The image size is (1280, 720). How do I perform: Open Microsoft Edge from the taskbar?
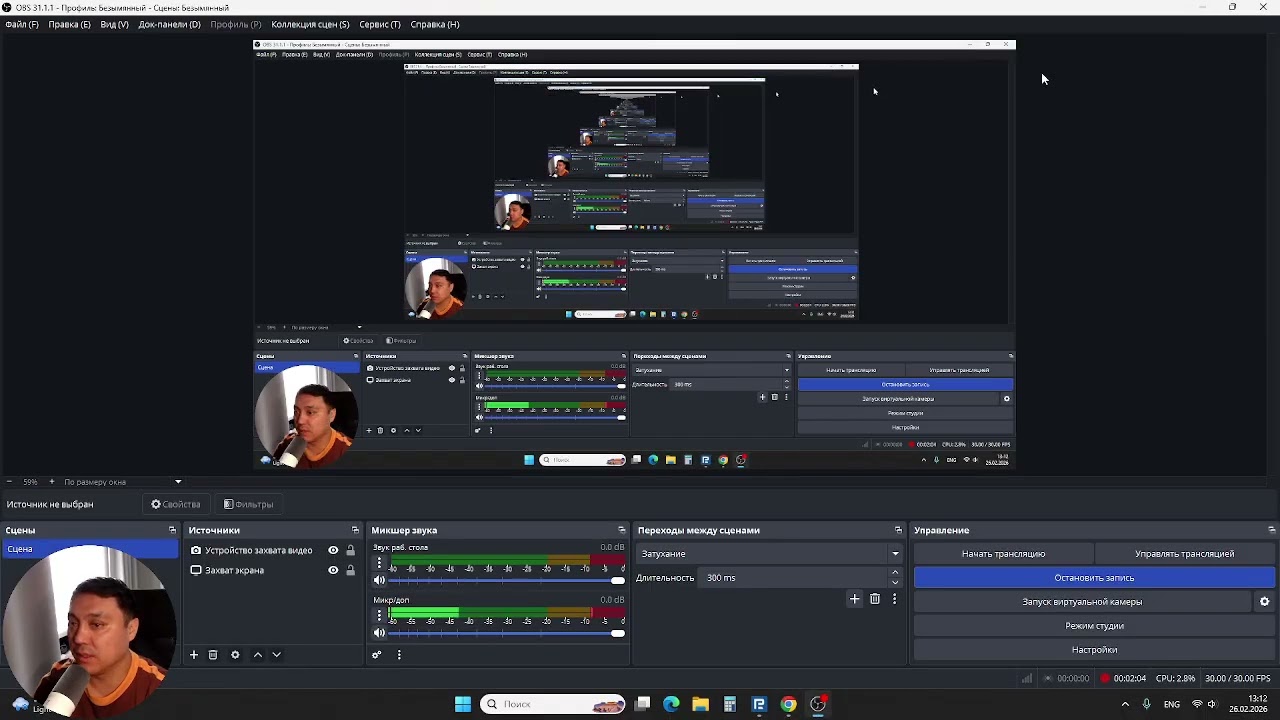point(671,704)
